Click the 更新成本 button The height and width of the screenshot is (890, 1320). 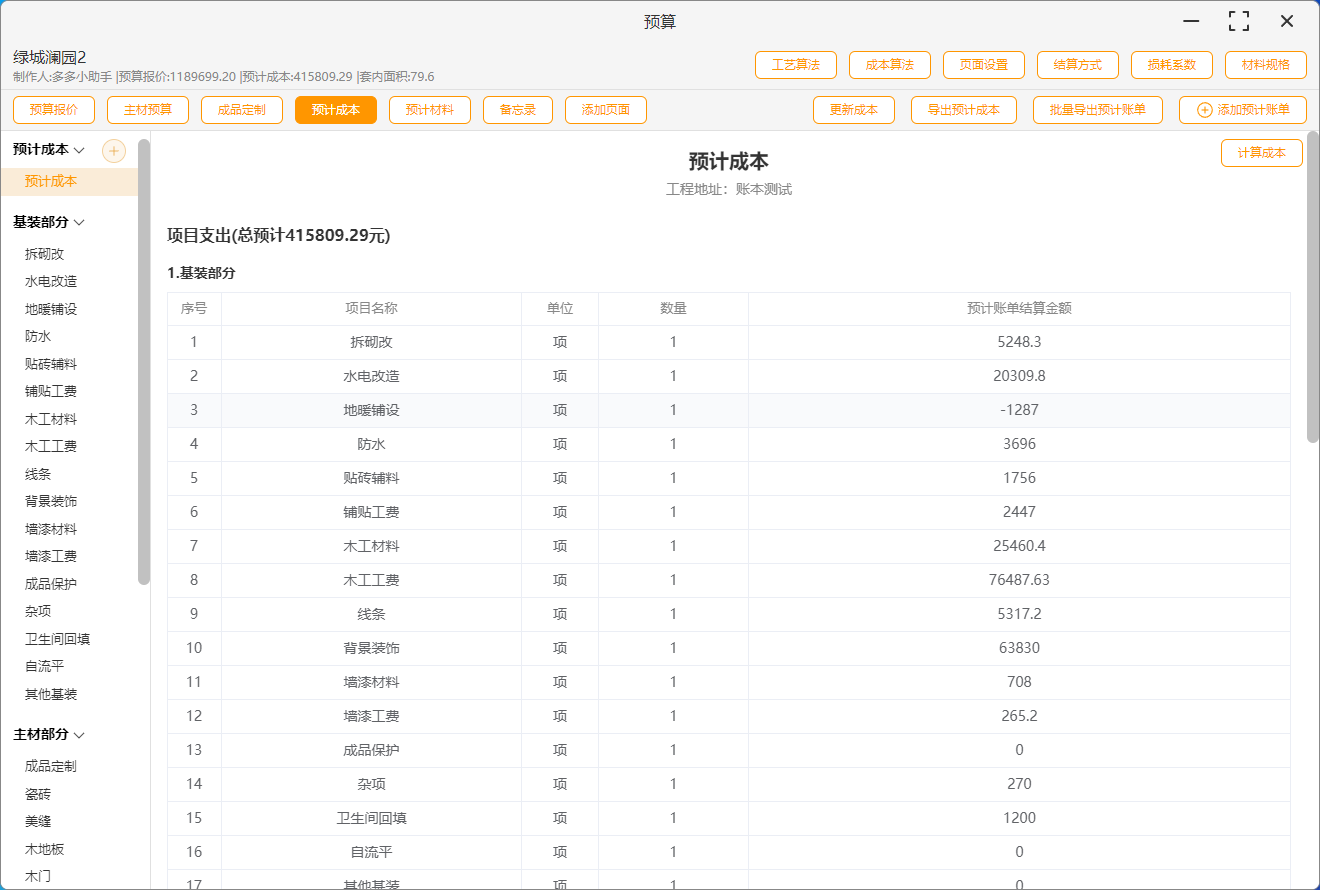[854, 110]
